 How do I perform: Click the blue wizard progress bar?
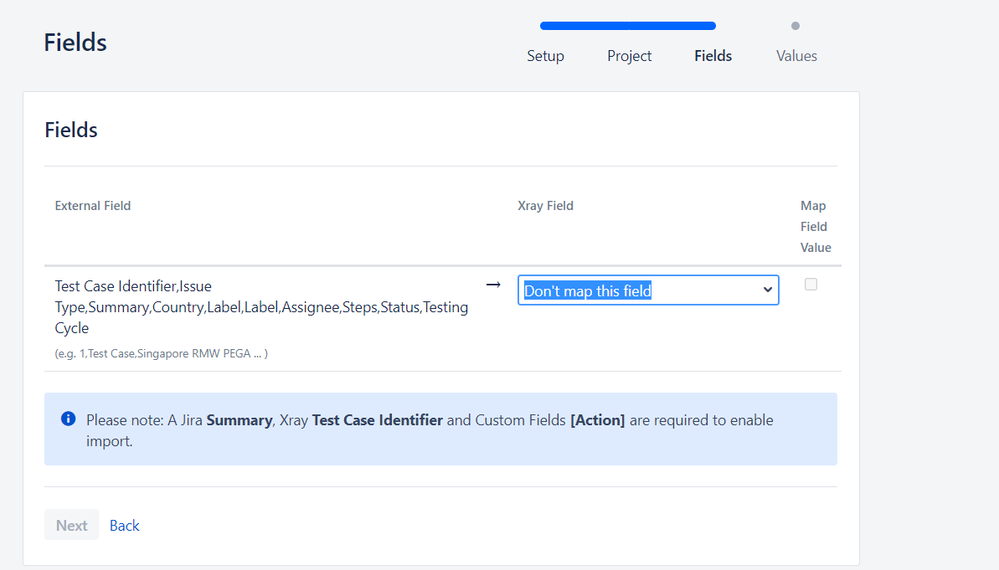[628, 26]
